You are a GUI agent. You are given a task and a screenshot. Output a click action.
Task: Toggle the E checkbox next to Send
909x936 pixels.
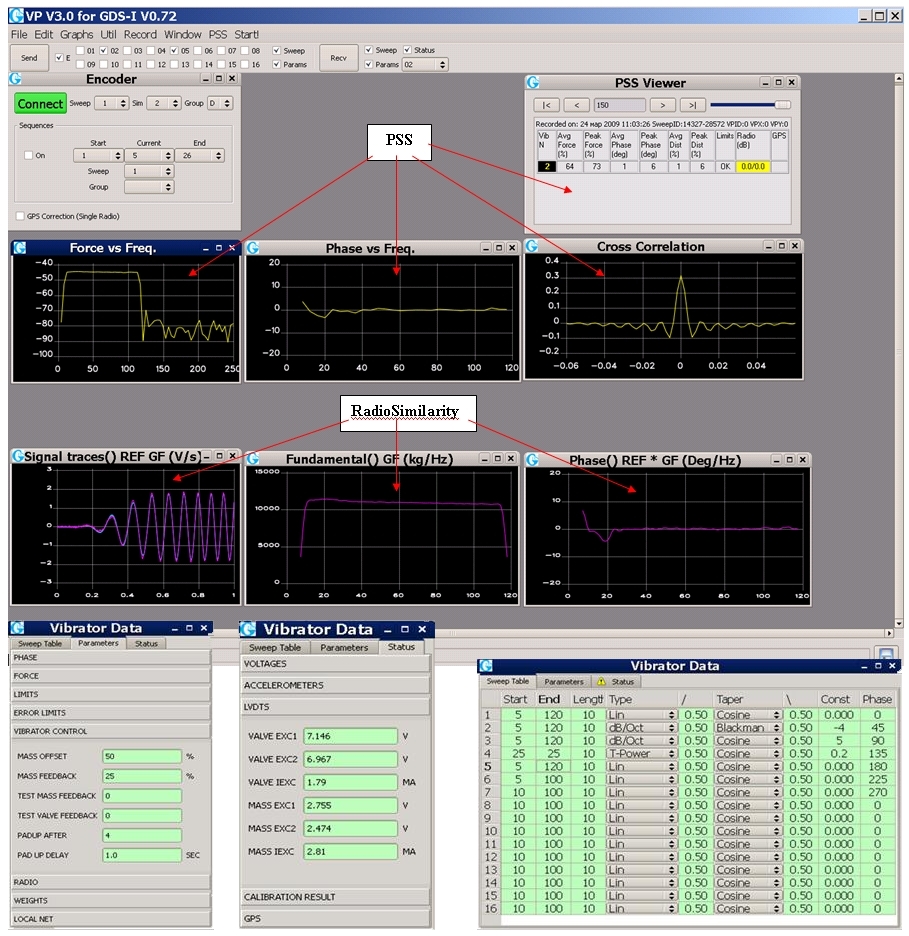coord(59,58)
